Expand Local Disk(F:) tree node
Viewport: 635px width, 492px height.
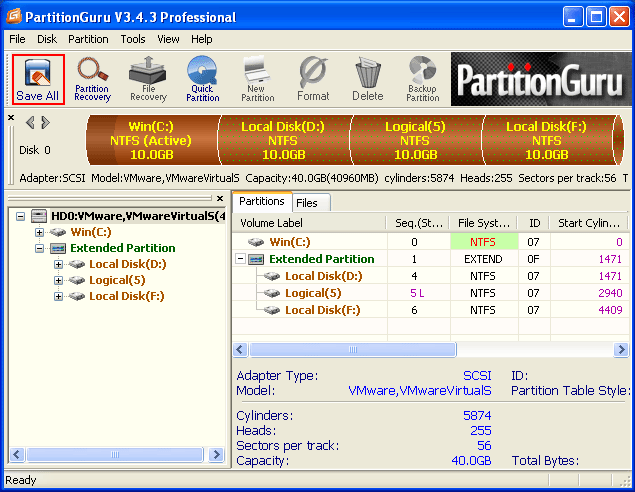pos(58,296)
